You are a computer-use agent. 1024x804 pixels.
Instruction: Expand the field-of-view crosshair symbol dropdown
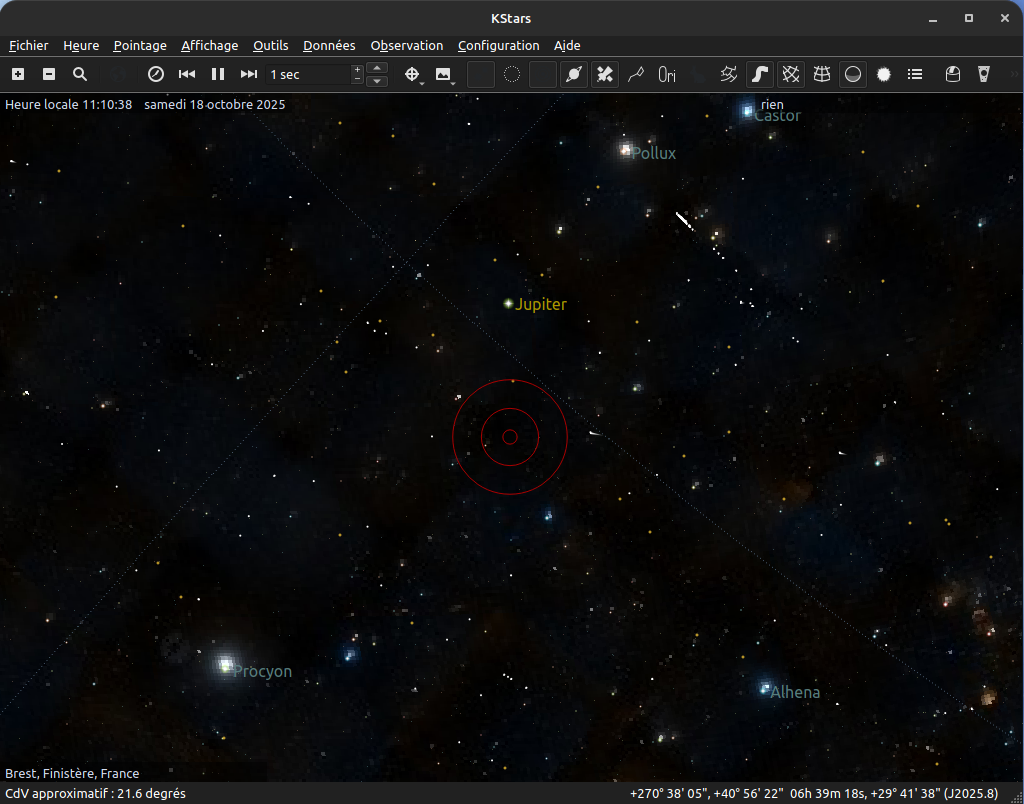coord(413,75)
